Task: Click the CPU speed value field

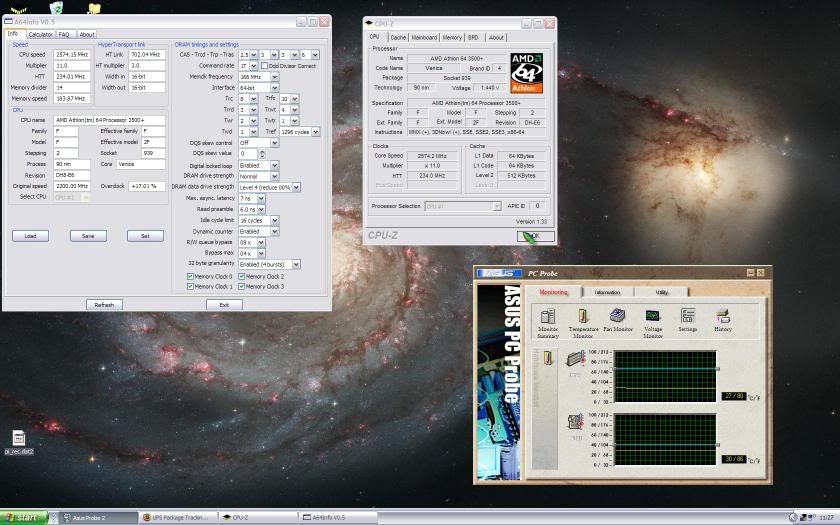Action: coord(72,55)
